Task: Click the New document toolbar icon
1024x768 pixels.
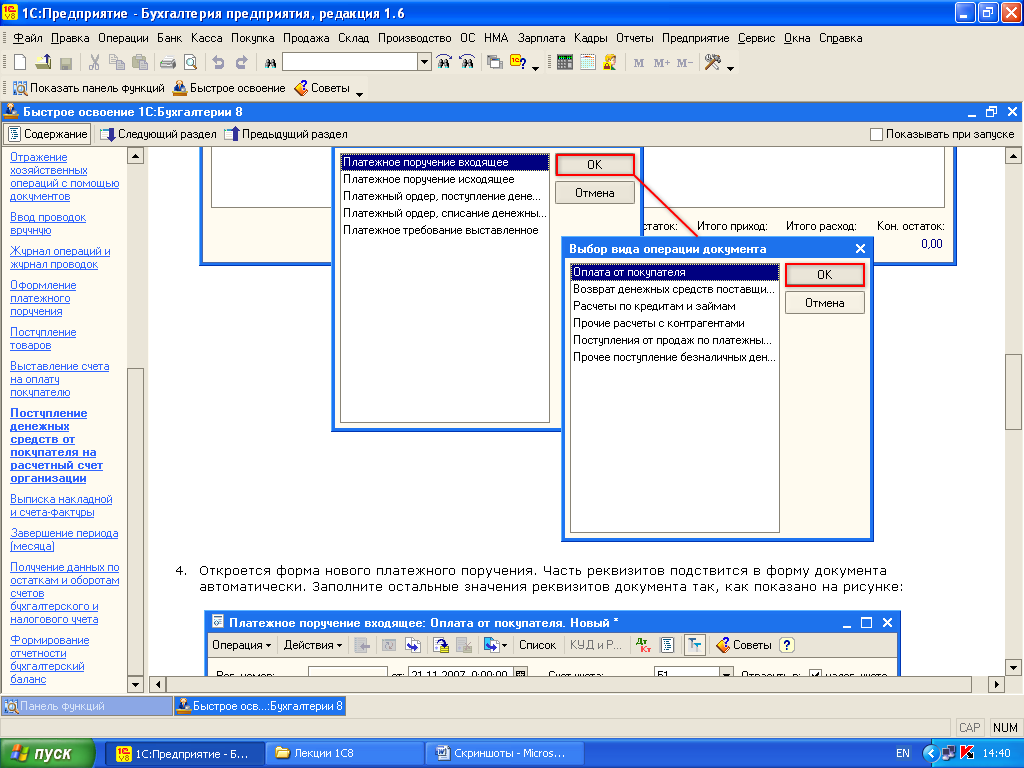Action: pyautogui.click(x=20, y=63)
